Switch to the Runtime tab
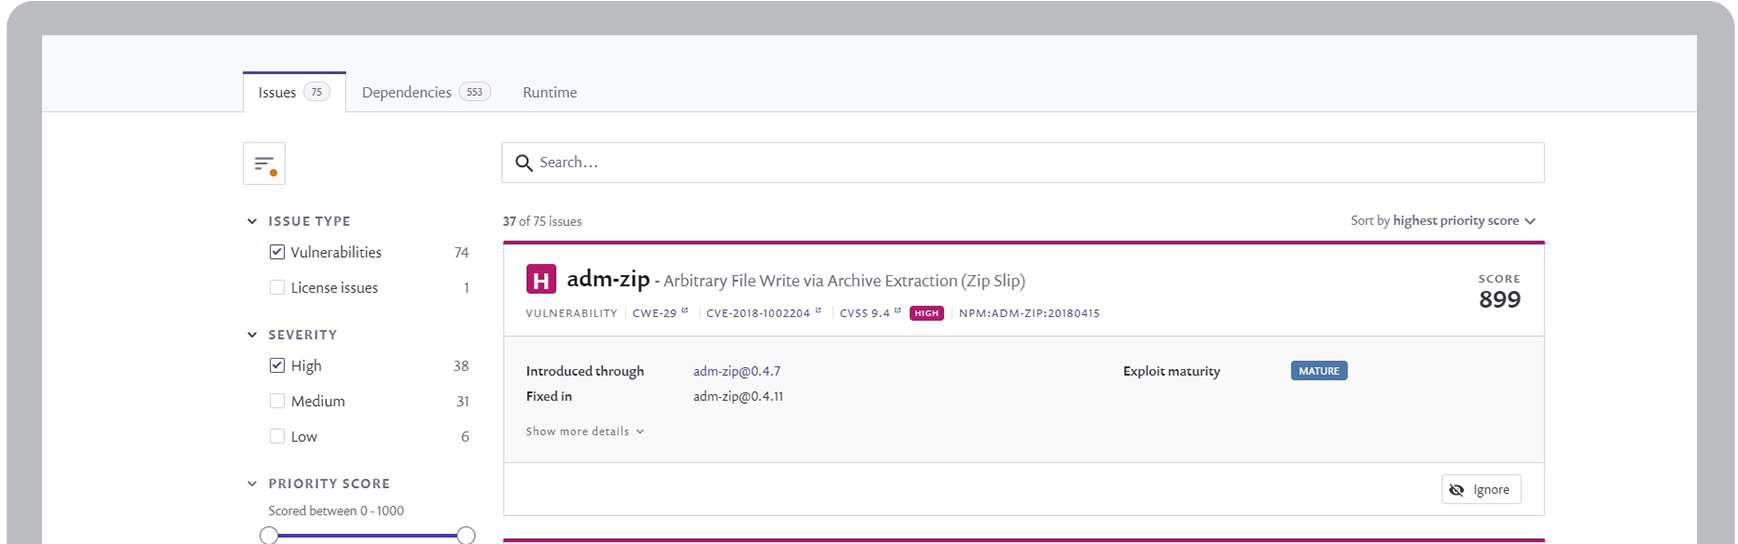Screen dimensions: 1738x544 pyautogui.click(x=550, y=92)
